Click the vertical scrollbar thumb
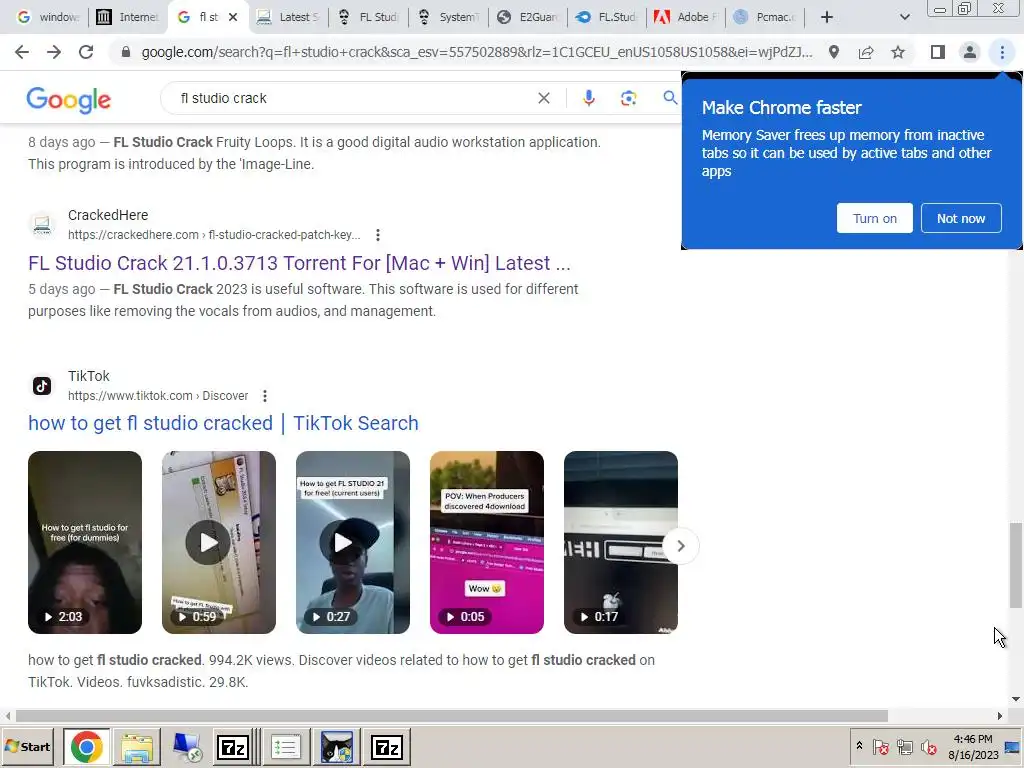The height and width of the screenshot is (768, 1024). click(1015, 566)
